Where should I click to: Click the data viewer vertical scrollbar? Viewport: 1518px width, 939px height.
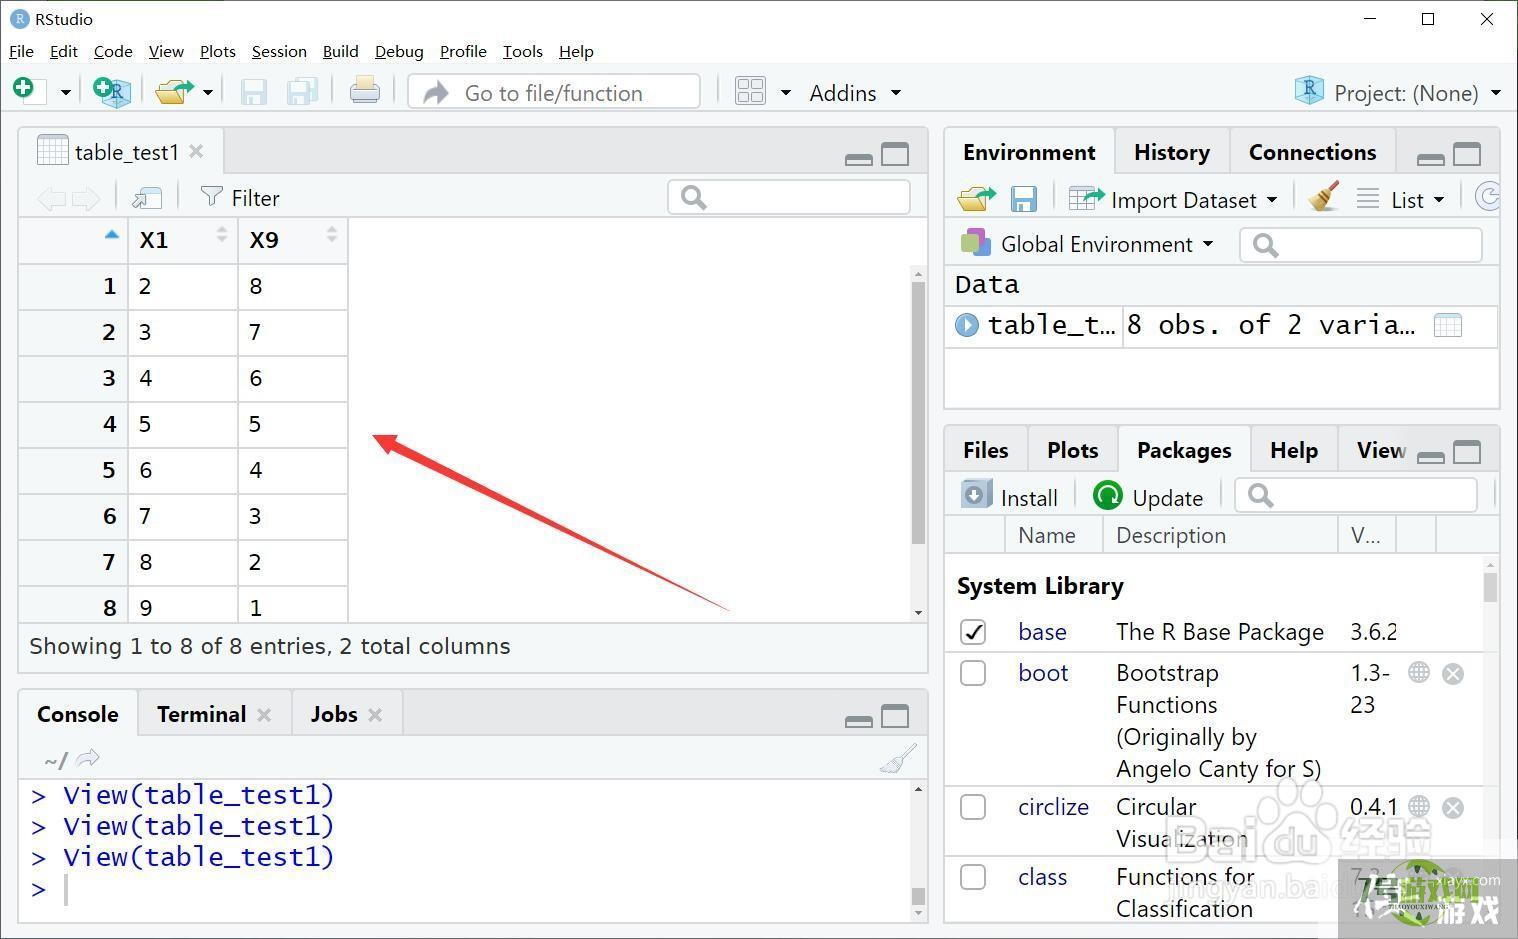(x=918, y=412)
